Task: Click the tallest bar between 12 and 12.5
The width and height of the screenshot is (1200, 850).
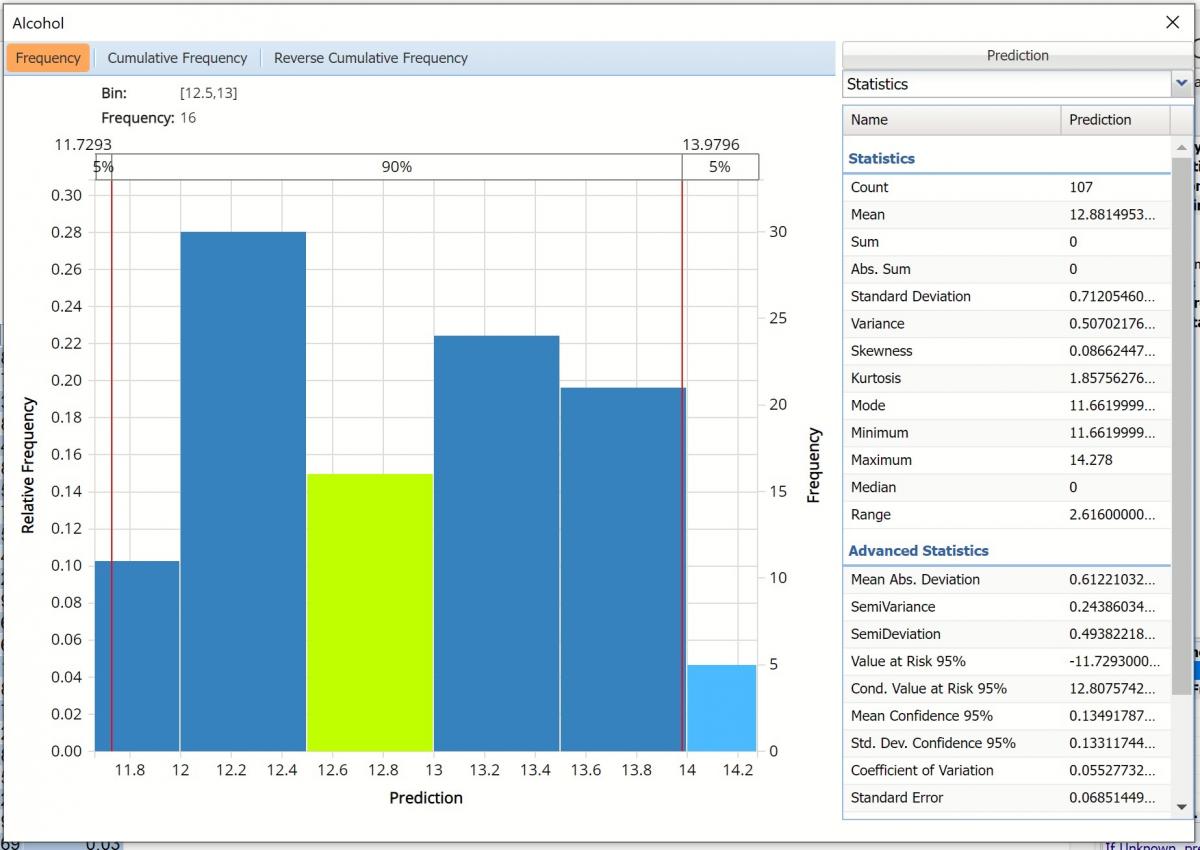Action: [x=243, y=490]
